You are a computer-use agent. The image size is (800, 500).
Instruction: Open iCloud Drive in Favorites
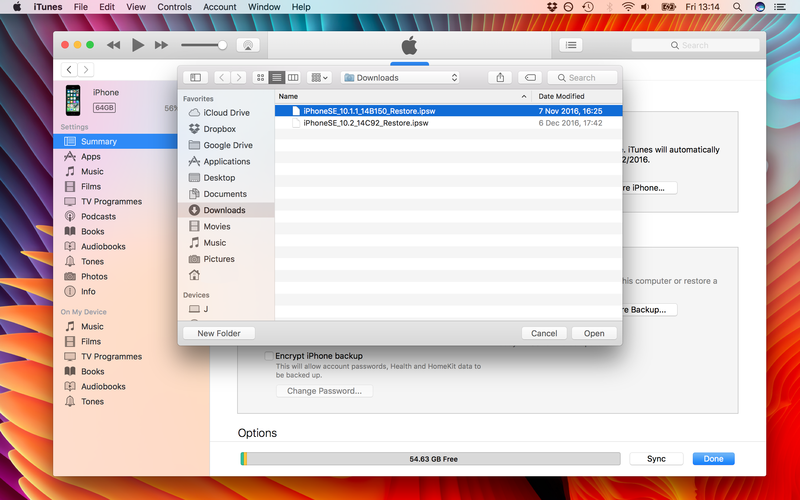(226, 113)
